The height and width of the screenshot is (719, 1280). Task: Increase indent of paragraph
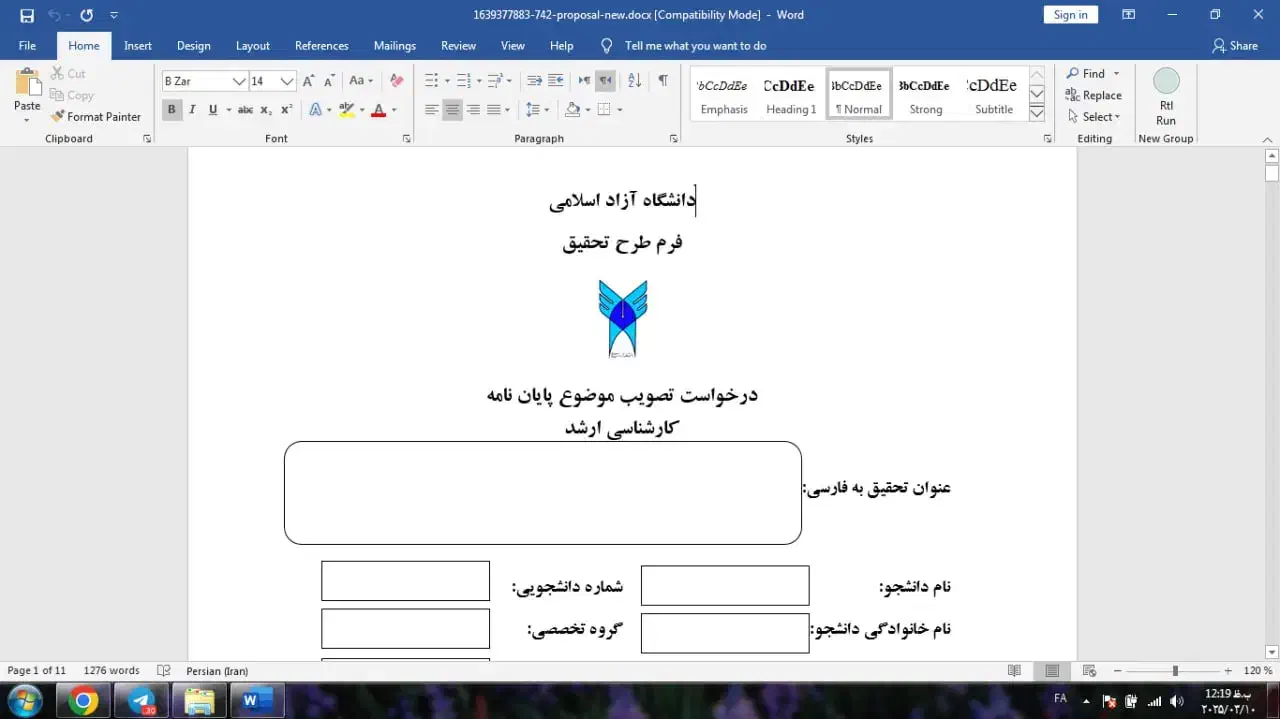coord(555,81)
